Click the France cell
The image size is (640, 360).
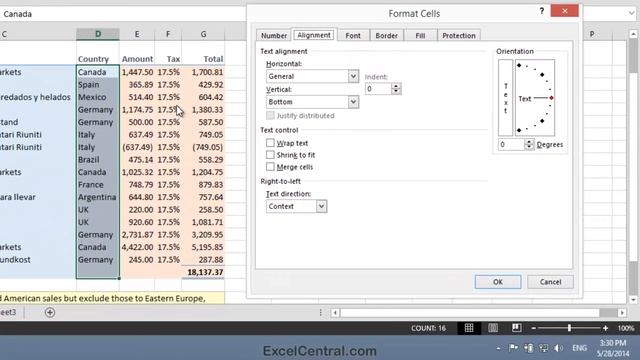(x=98, y=184)
